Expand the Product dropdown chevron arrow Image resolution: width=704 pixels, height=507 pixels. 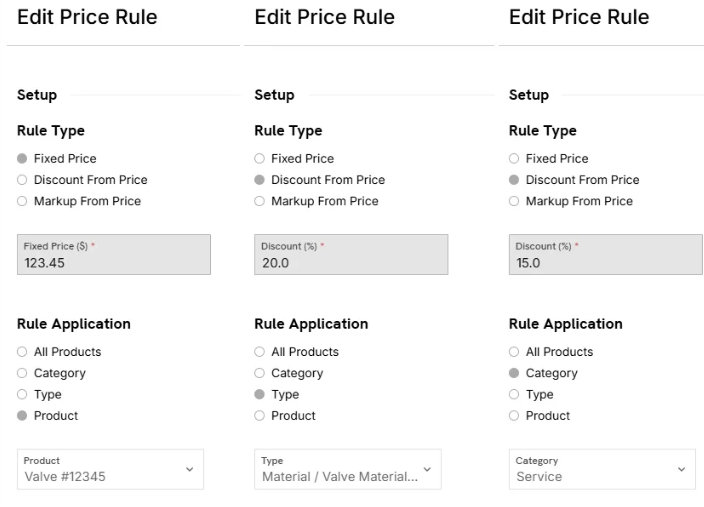tap(189, 469)
